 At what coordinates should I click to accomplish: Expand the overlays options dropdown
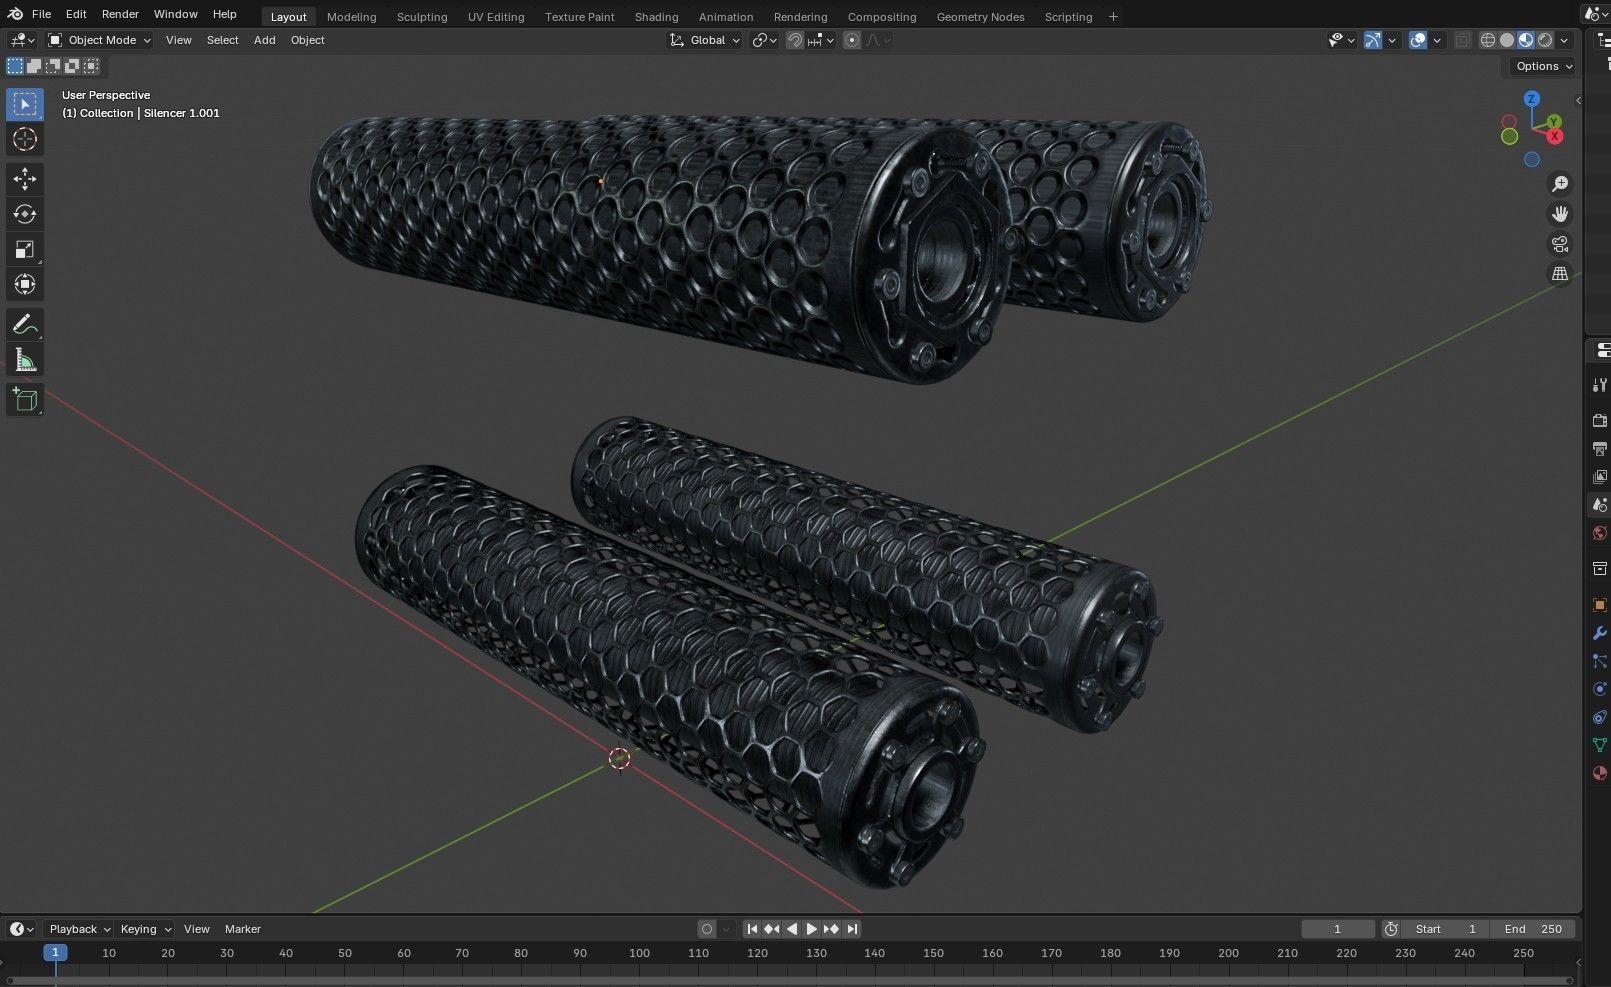tap(1437, 40)
